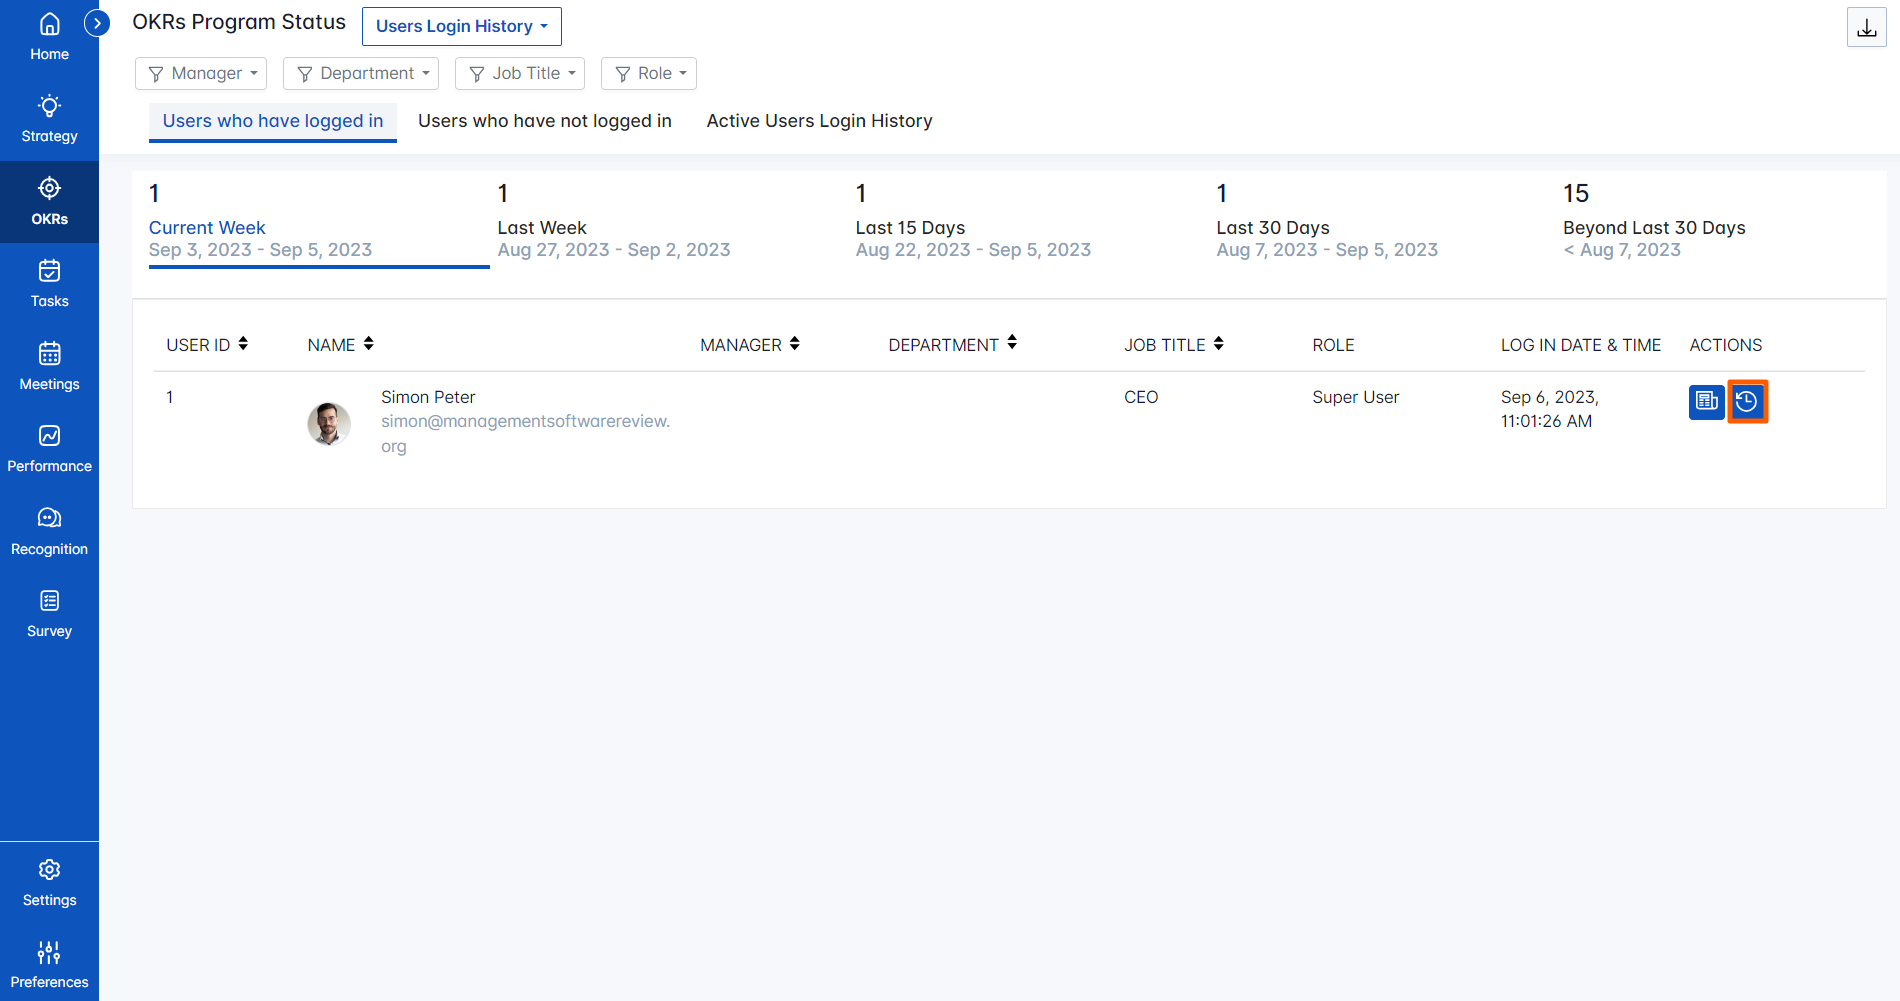Screen dimensions: 1900x1001
Task: Click the download report icon
Action: [x=1866, y=27]
